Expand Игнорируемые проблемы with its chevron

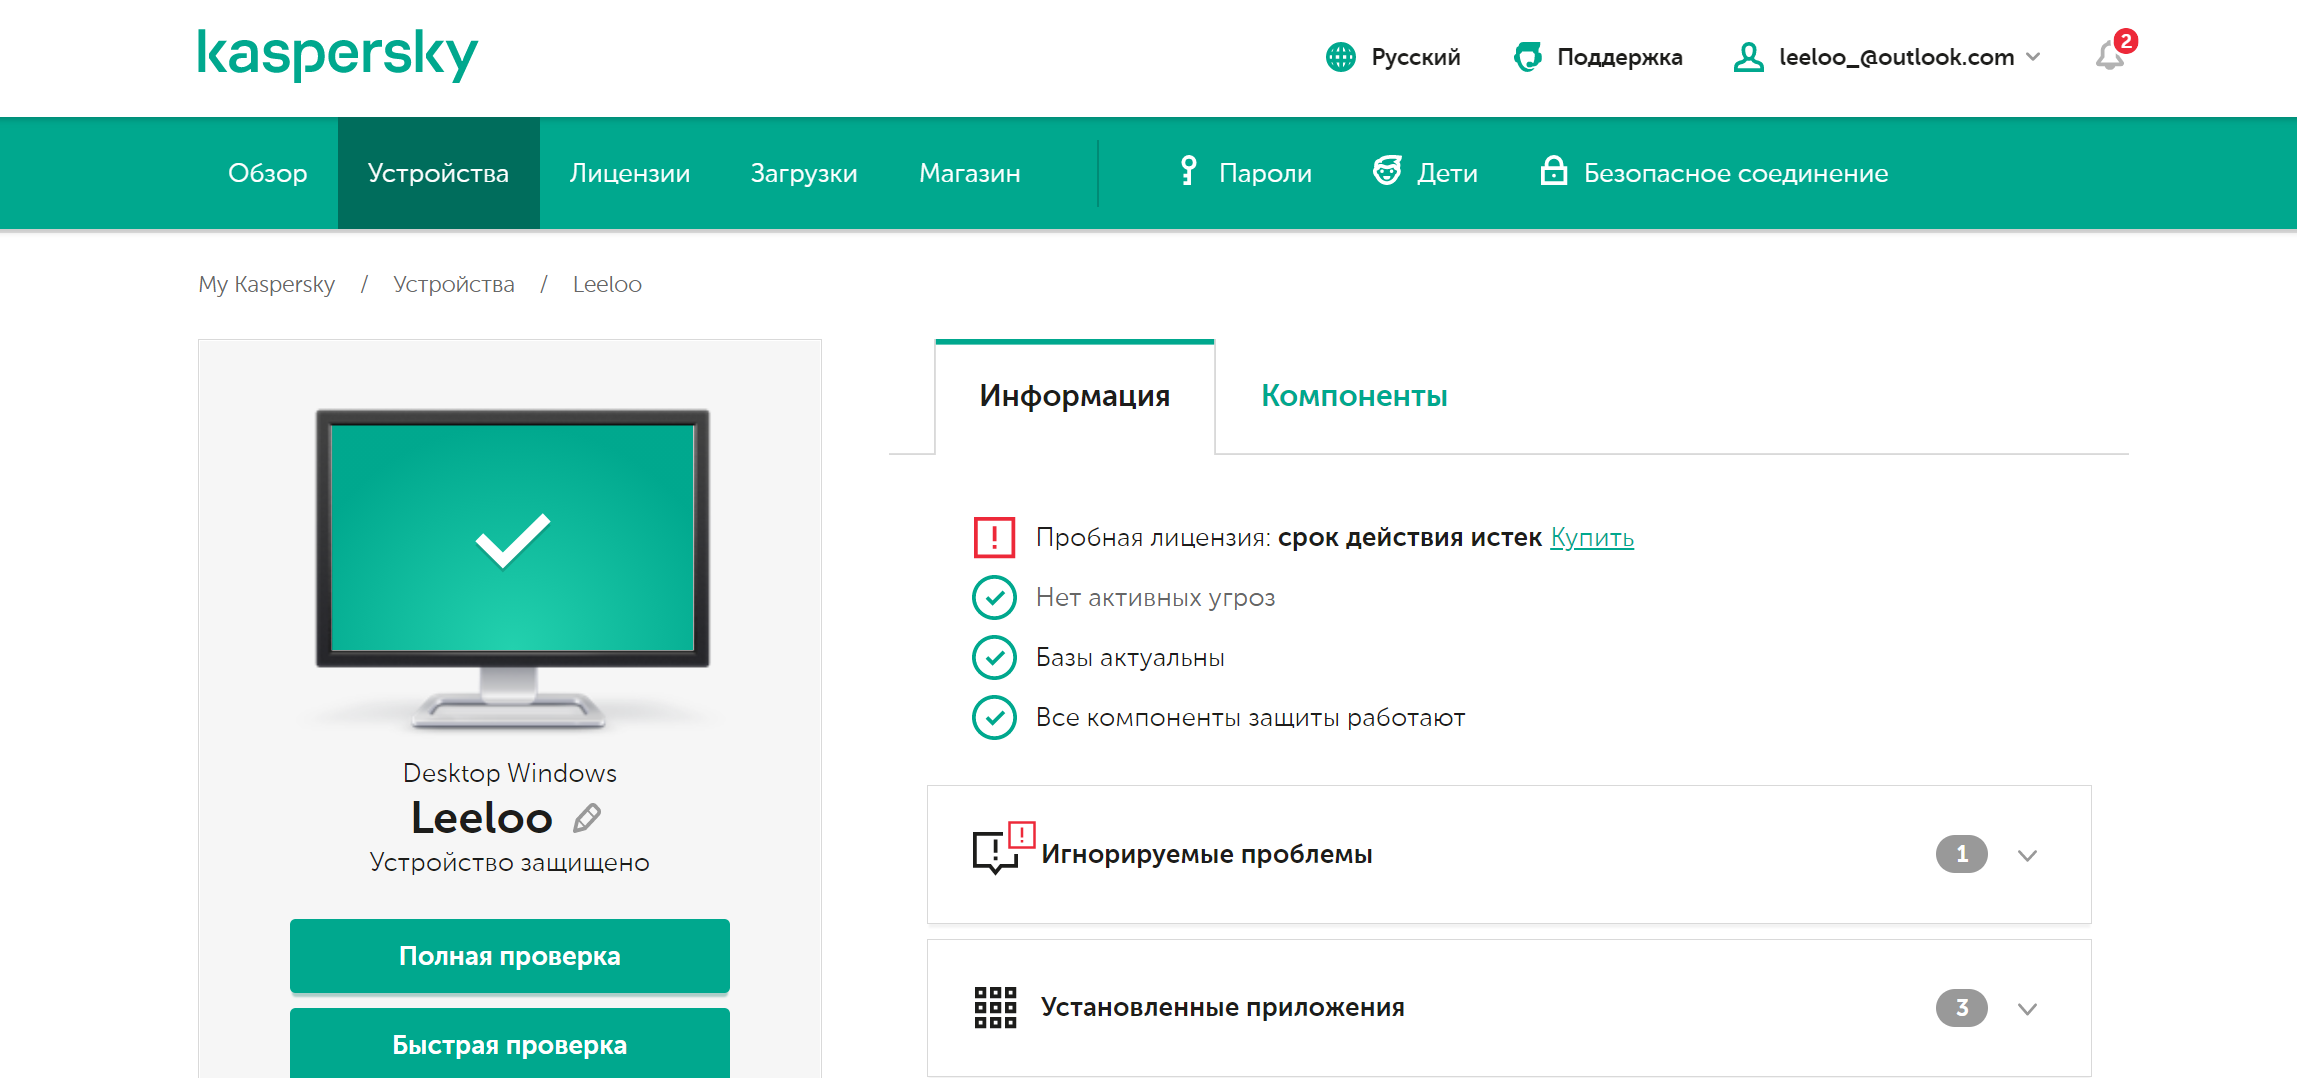pos(2027,855)
